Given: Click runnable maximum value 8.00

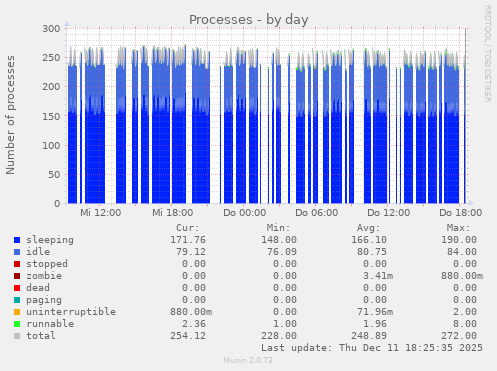Looking at the screenshot, I should (x=465, y=324).
